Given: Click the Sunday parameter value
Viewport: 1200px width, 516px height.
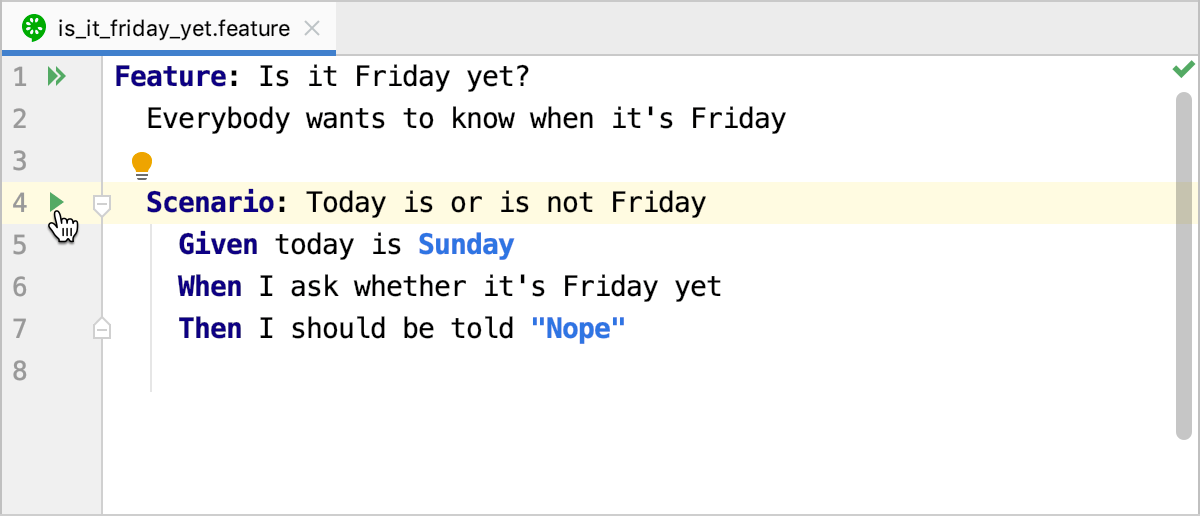Looking at the screenshot, I should pyautogui.click(x=466, y=245).
